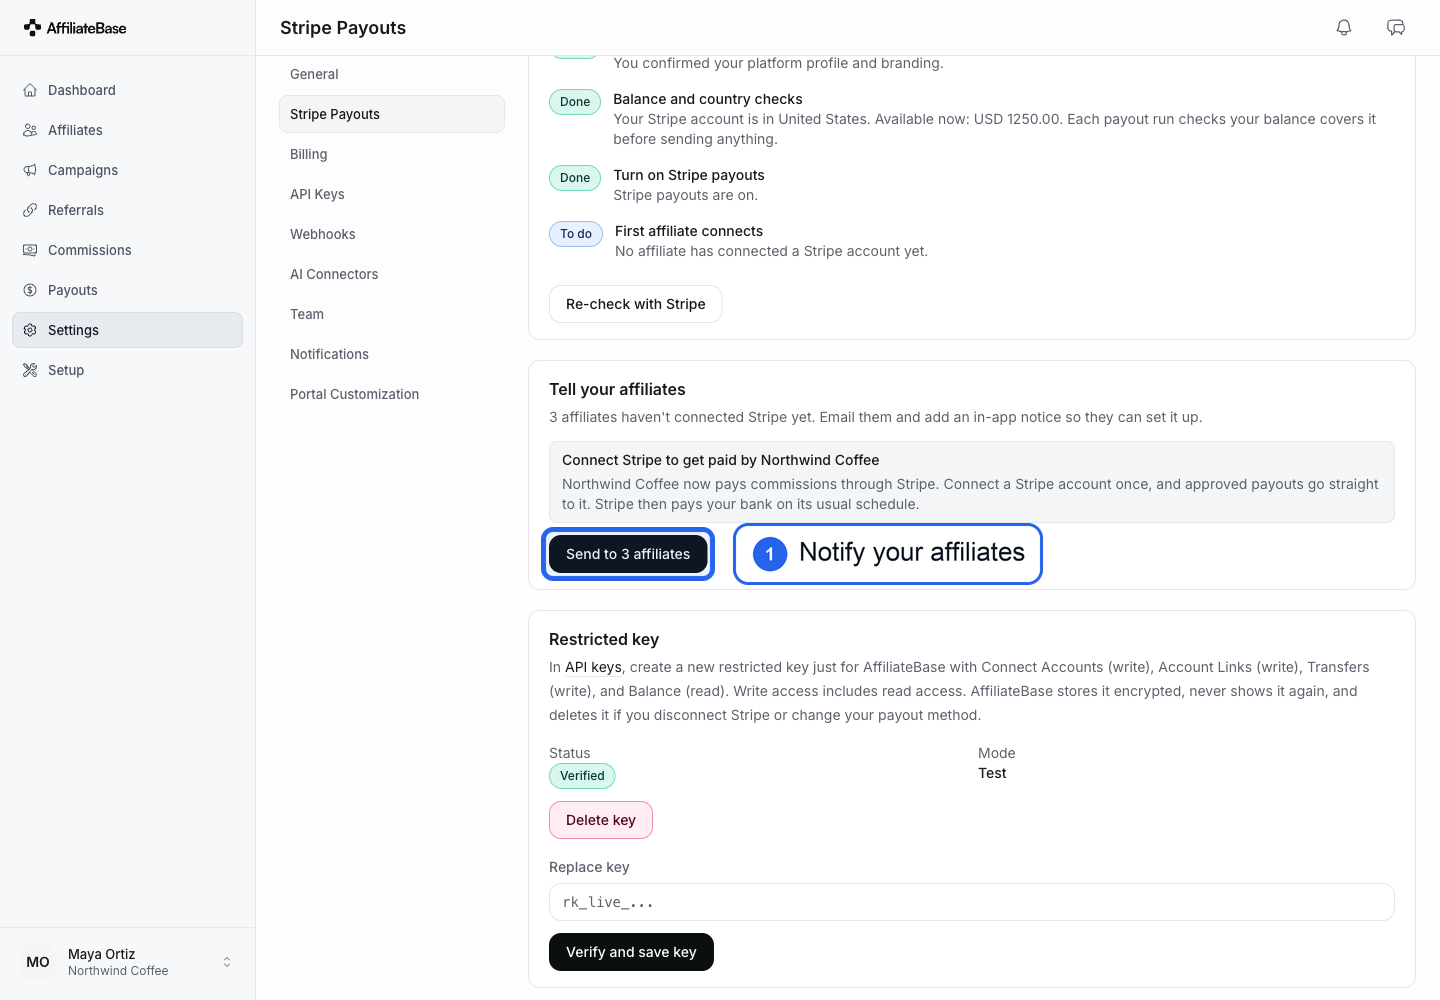Image resolution: width=1440 pixels, height=1000 pixels.
Task: Click Verify and save key button
Action: (631, 952)
